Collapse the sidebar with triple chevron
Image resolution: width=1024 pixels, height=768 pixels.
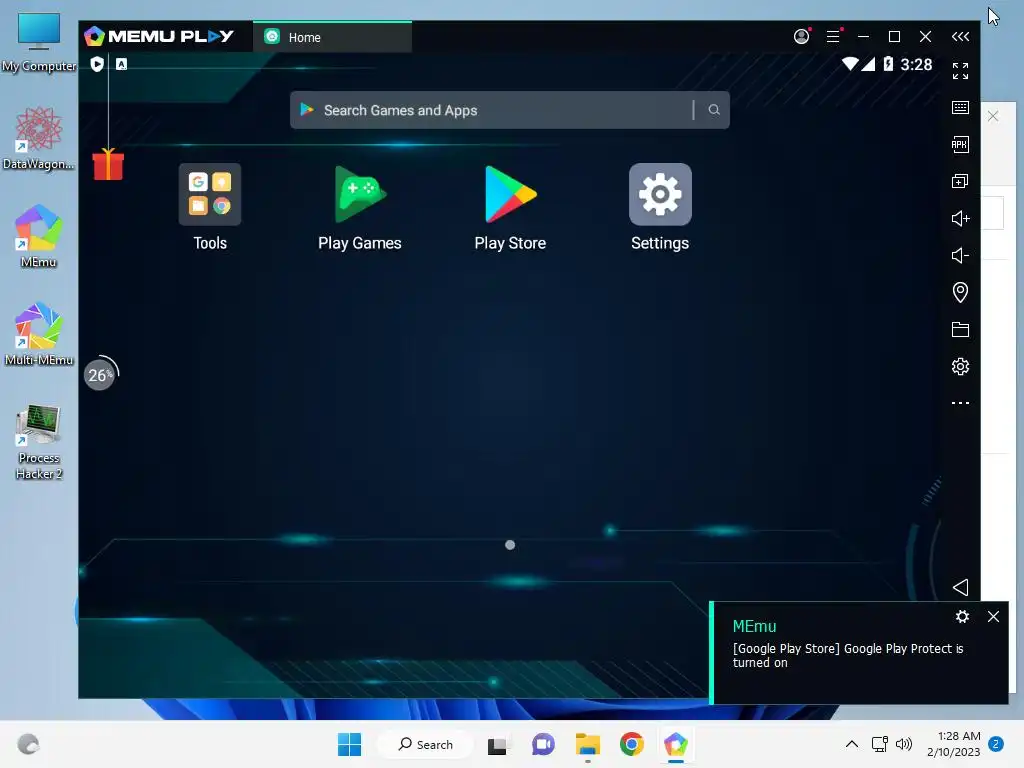coord(960,37)
